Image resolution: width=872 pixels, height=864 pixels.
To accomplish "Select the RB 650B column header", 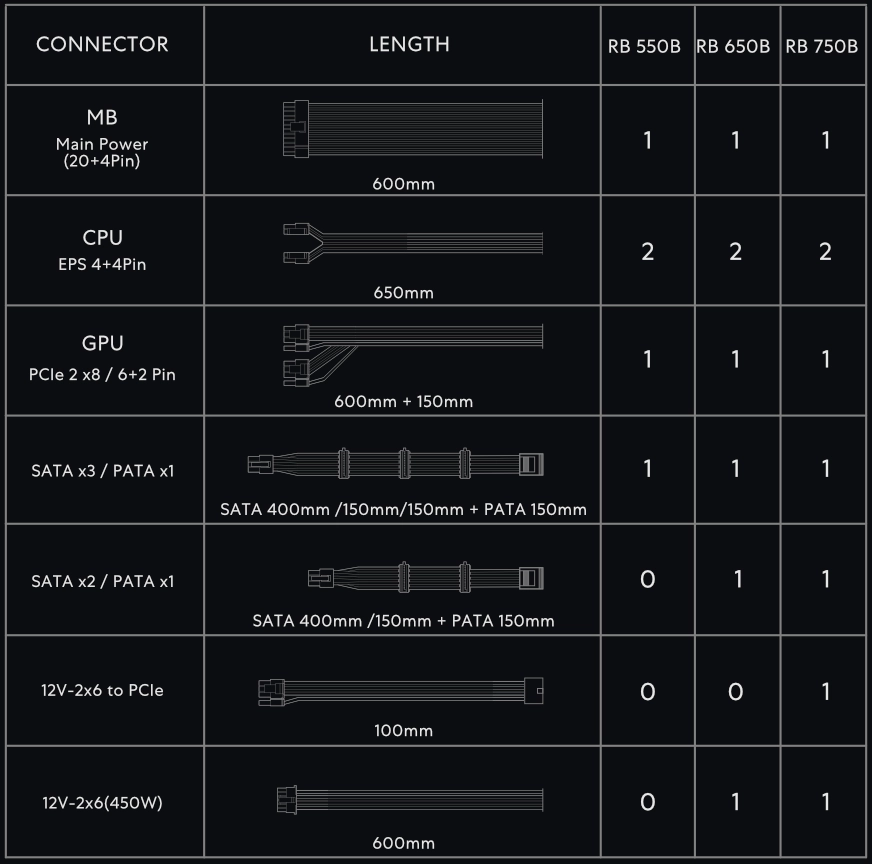I will pos(734,47).
